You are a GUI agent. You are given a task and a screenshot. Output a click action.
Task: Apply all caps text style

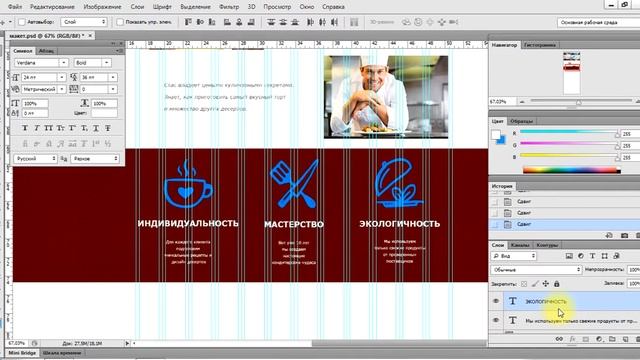(x=49, y=128)
